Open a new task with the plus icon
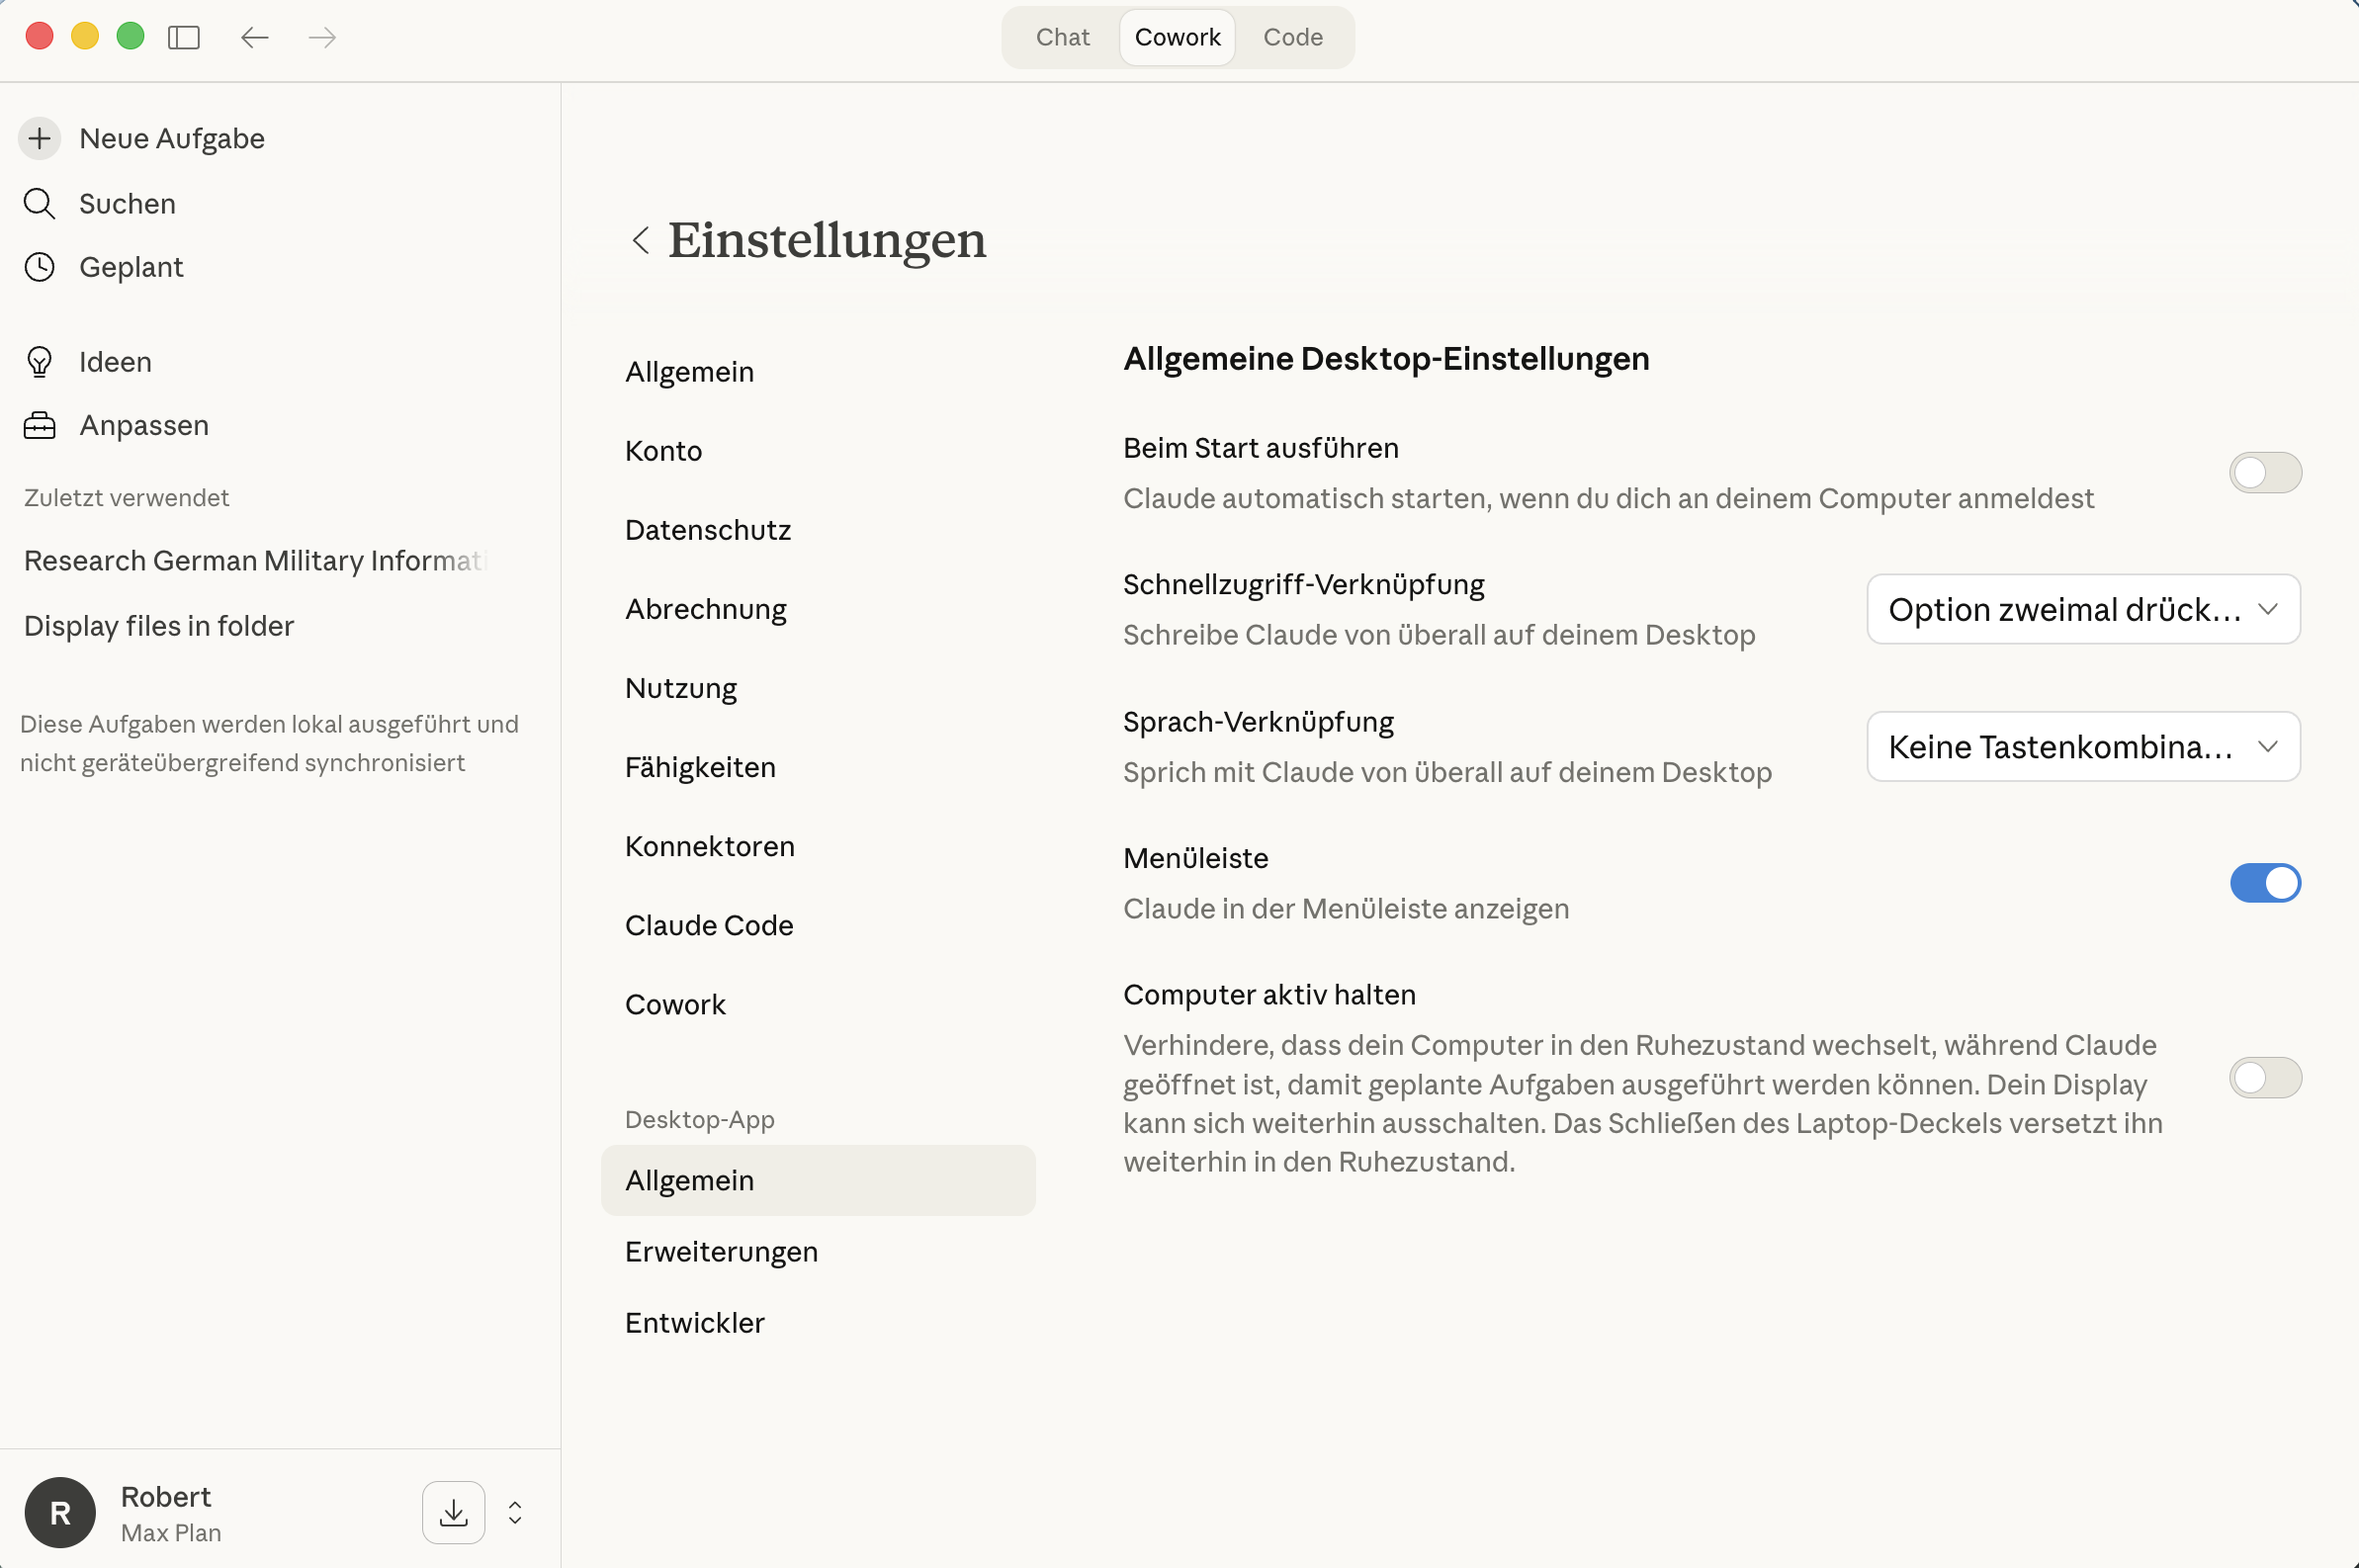 (x=39, y=138)
